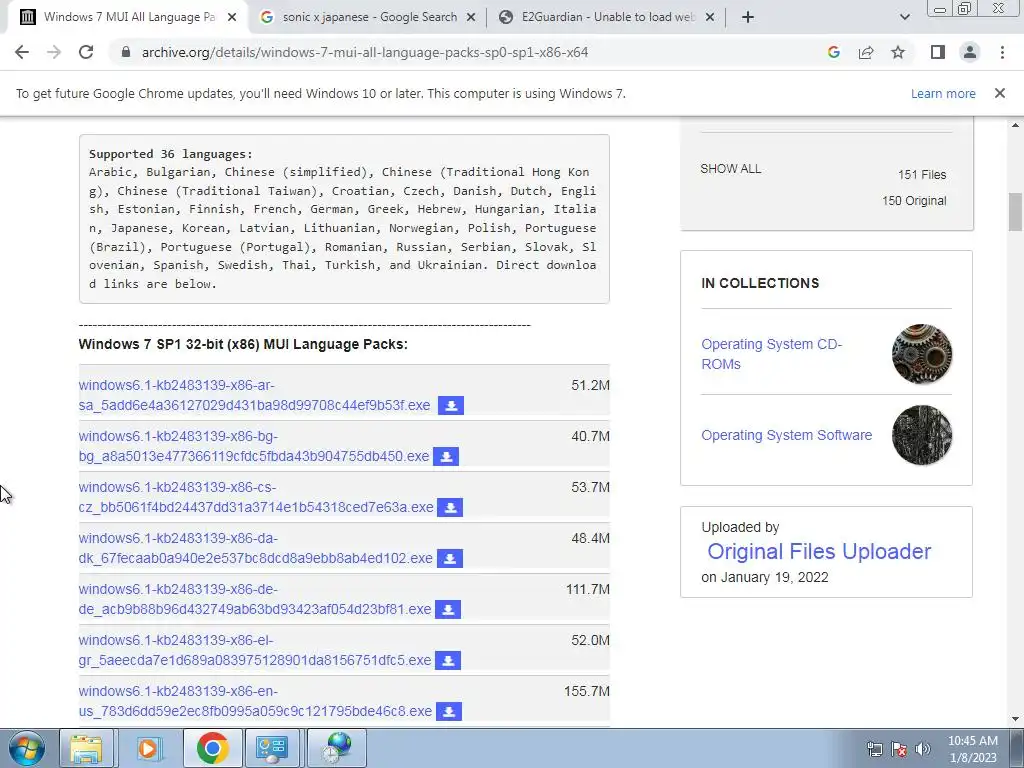This screenshot has width=1024, height=768.
Task: Launch Windows Media Player from taskbar
Action: 148,748
